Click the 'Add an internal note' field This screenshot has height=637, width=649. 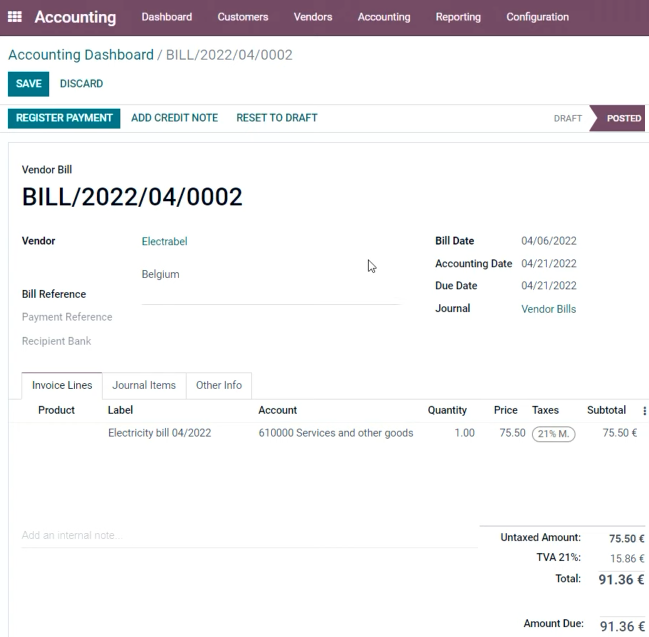[250, 536]
